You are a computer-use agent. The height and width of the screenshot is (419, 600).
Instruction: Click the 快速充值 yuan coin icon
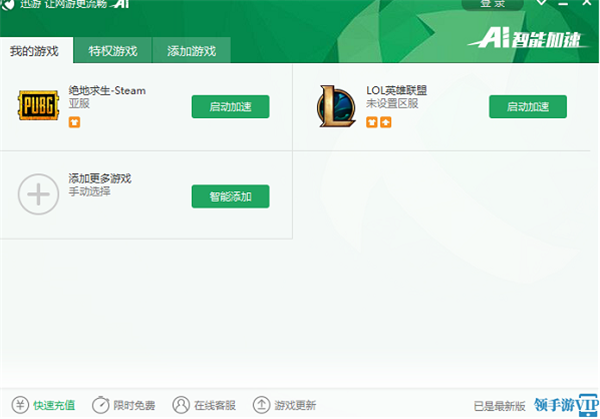(x=19, y=405)
